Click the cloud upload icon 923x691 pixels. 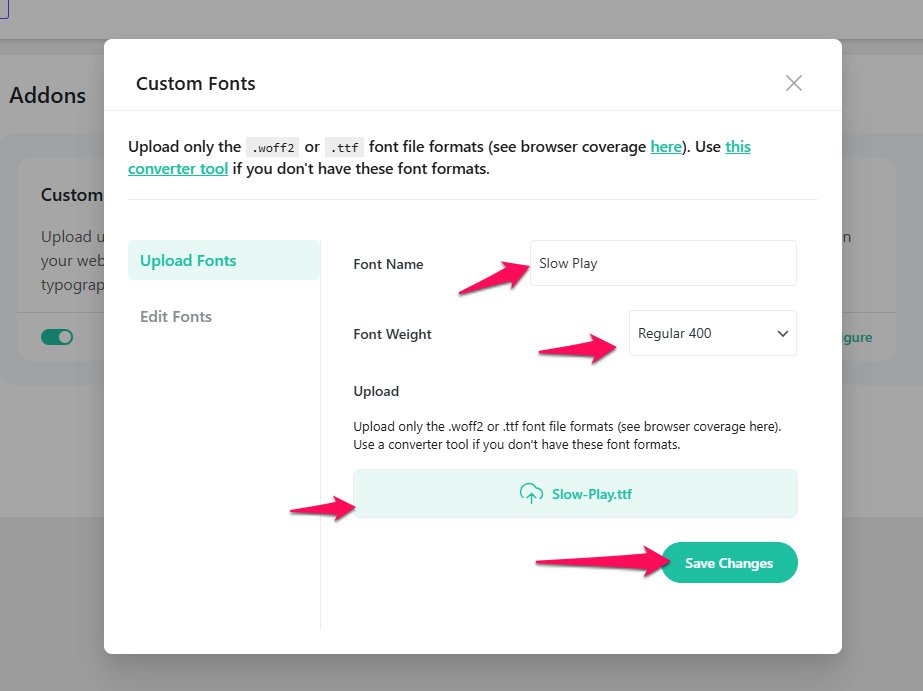[531, 493]
